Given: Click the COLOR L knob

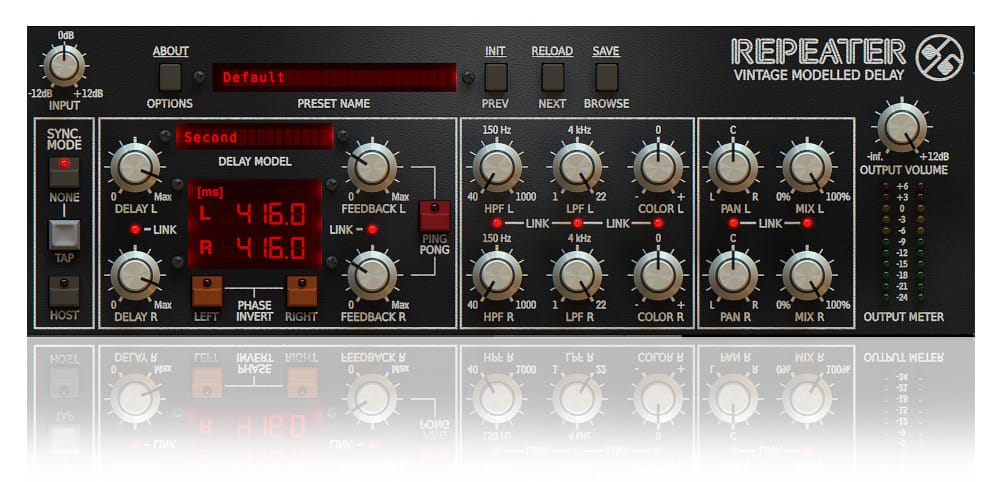Looking at the screenshot, I should (658, 167).
